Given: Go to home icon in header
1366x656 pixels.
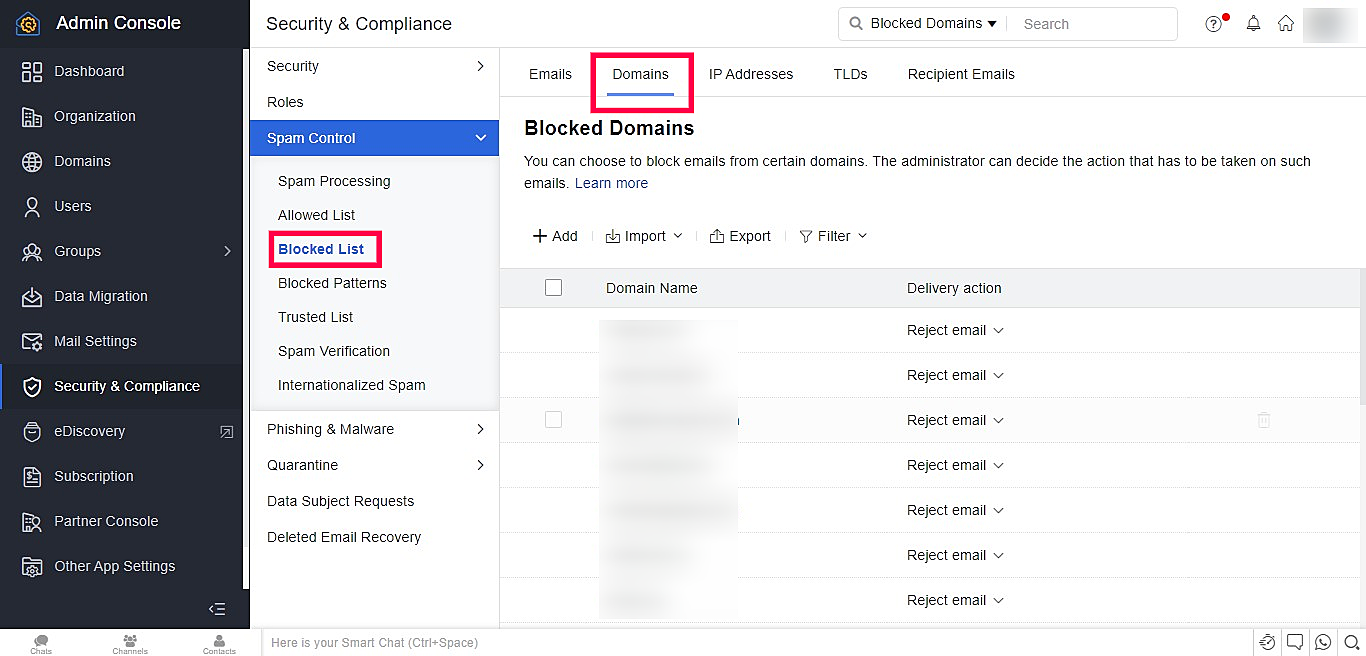Looking at the screenshot, I should pyautogui.click(x=1286, y=24).
